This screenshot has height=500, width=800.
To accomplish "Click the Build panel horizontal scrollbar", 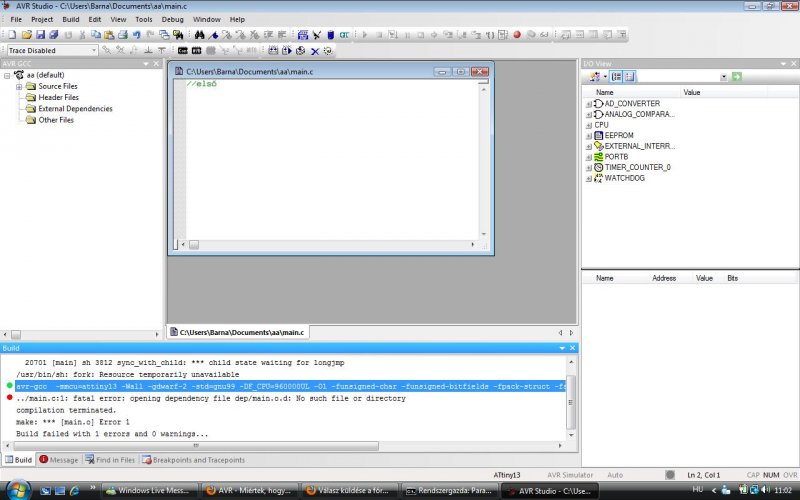I will (x=196, y=446).
